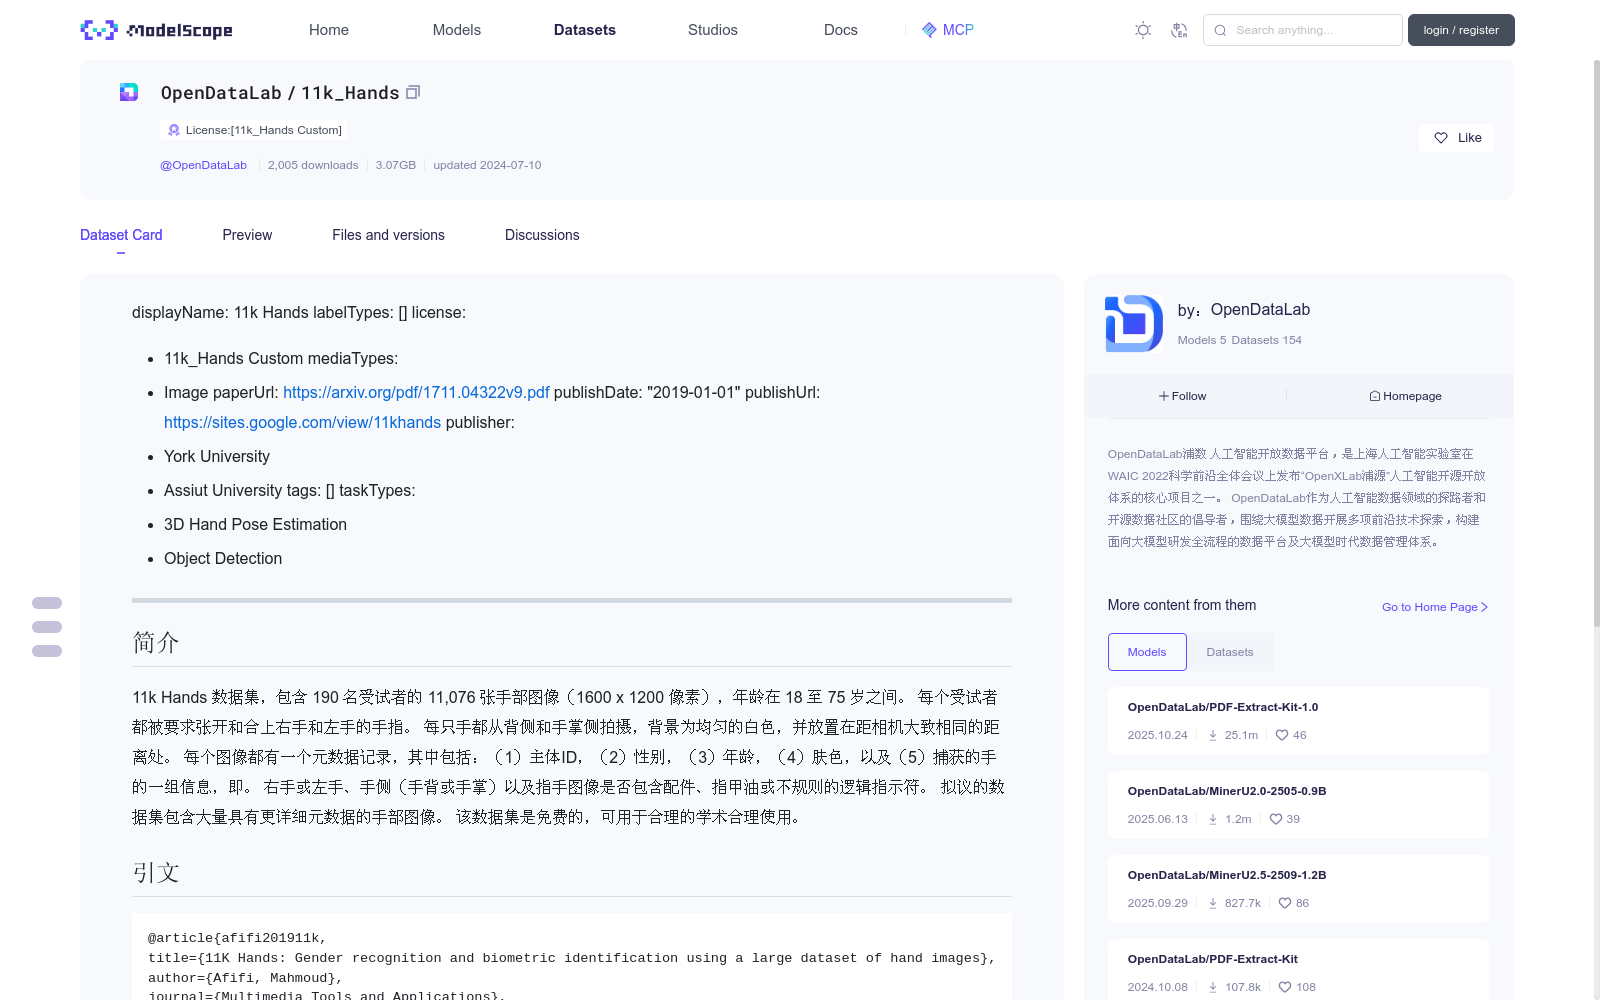The height and width of the screenshot is (1000, 1600).
Task: Open the sites.google.com 11khands link
Action: 302,422
